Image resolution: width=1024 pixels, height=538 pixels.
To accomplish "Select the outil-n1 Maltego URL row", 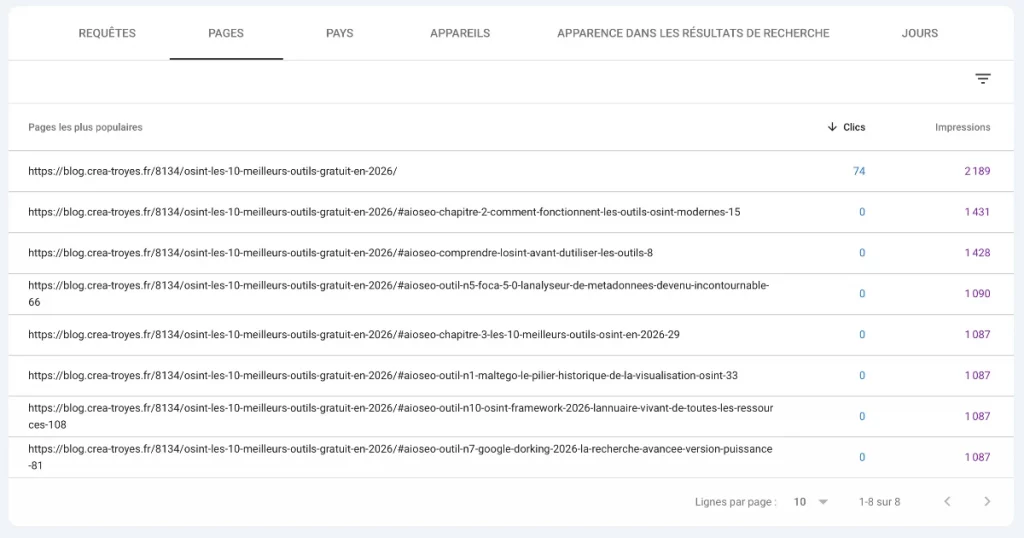I will pos(382,375).
